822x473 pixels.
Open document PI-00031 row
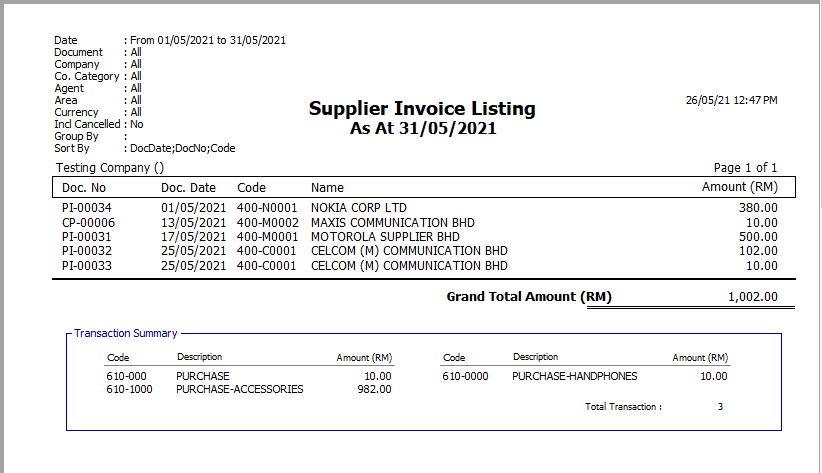(x=88, y=237)
